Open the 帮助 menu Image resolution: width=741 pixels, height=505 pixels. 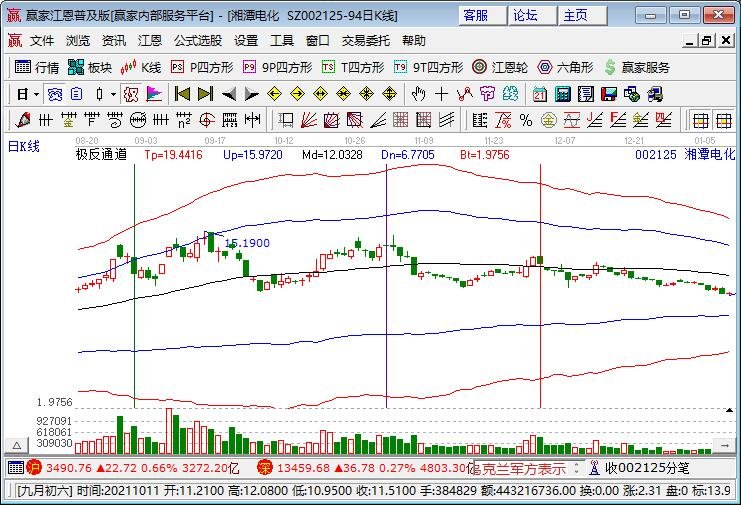click(414, 41)
